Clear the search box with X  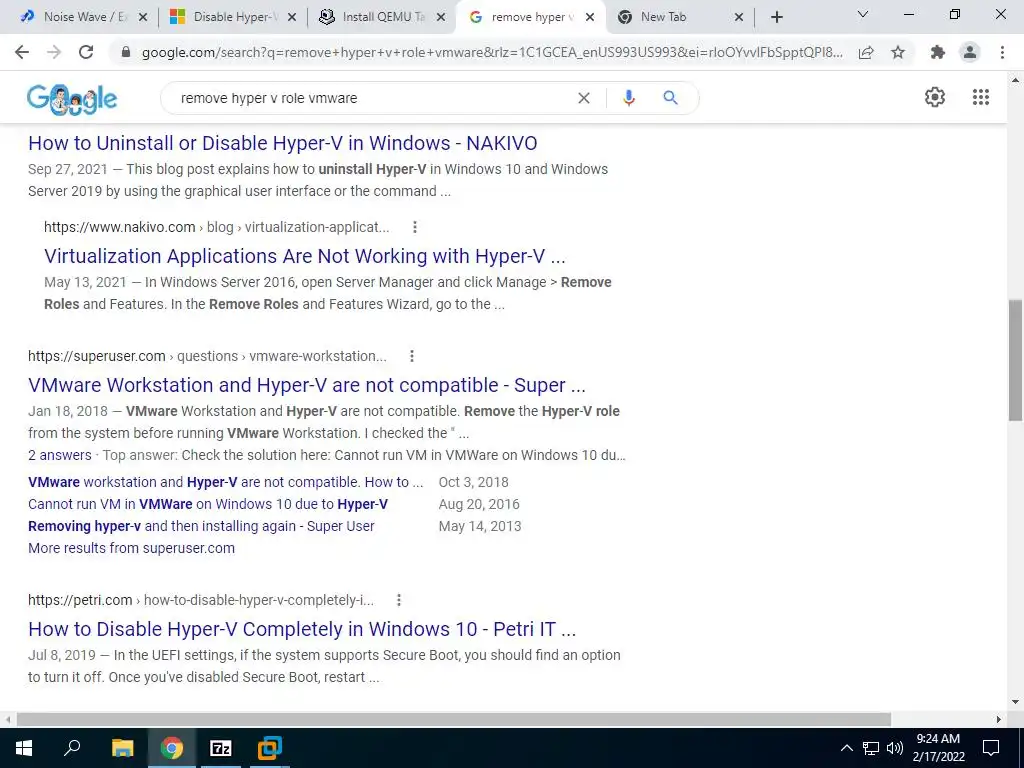(584, 98)
